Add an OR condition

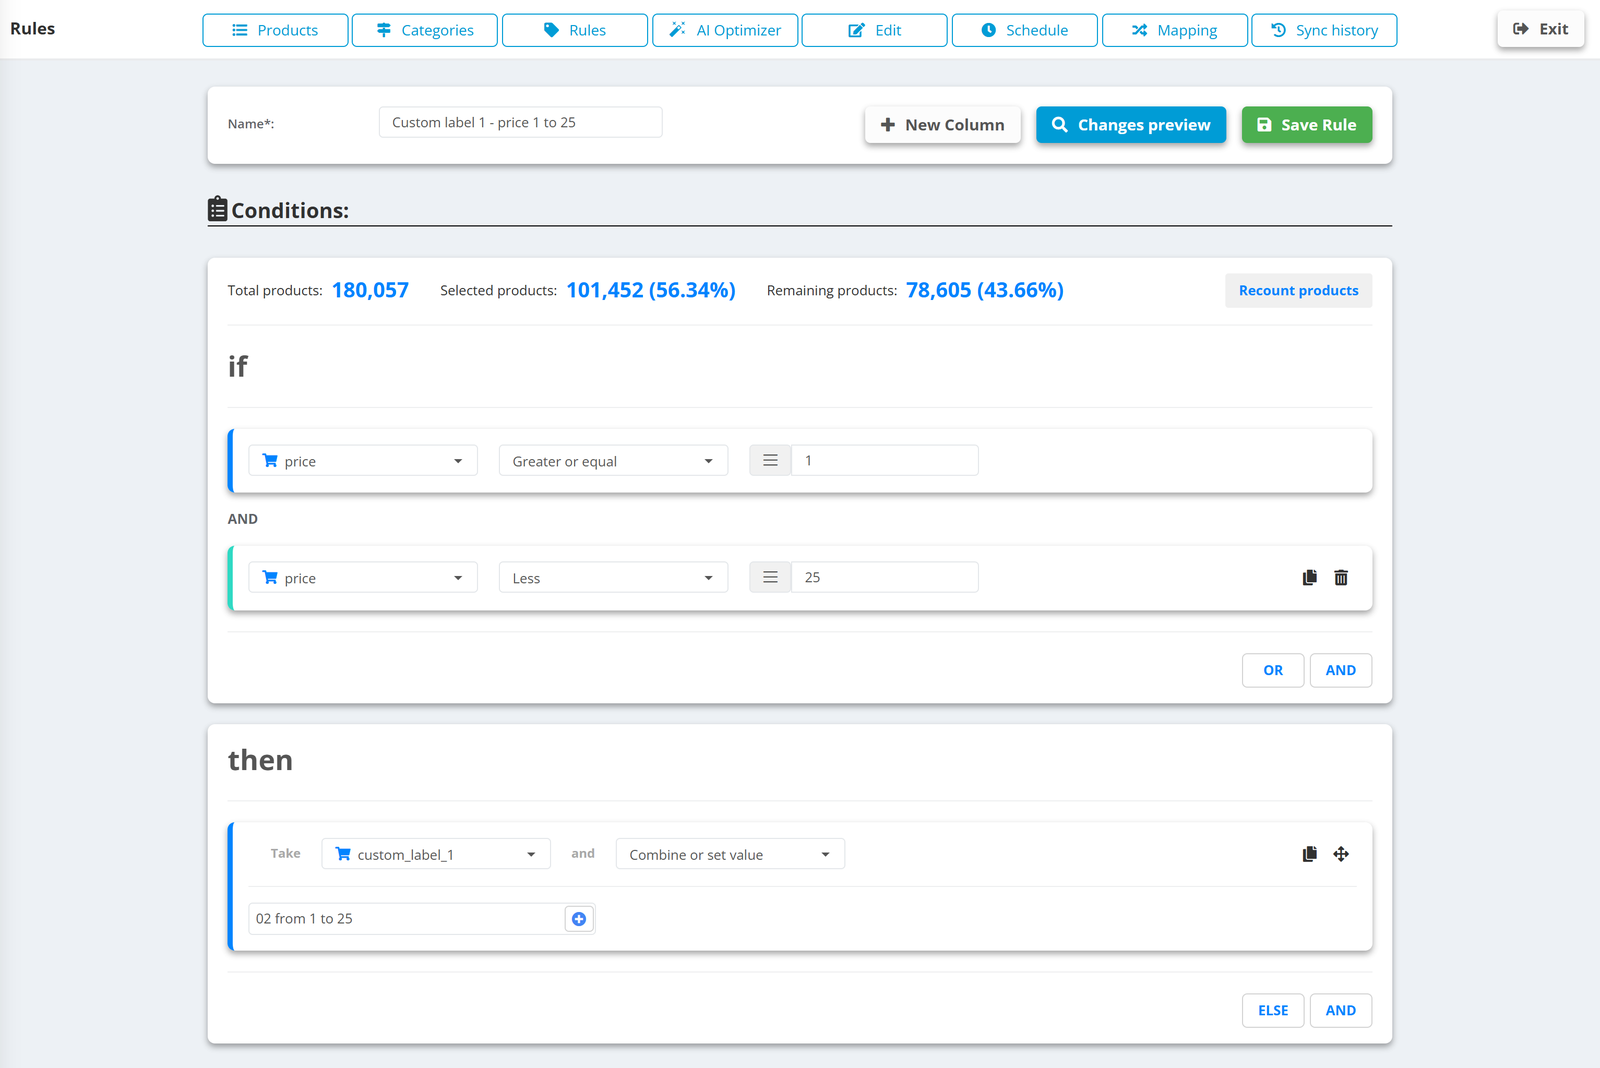[x=1273, y=670]
